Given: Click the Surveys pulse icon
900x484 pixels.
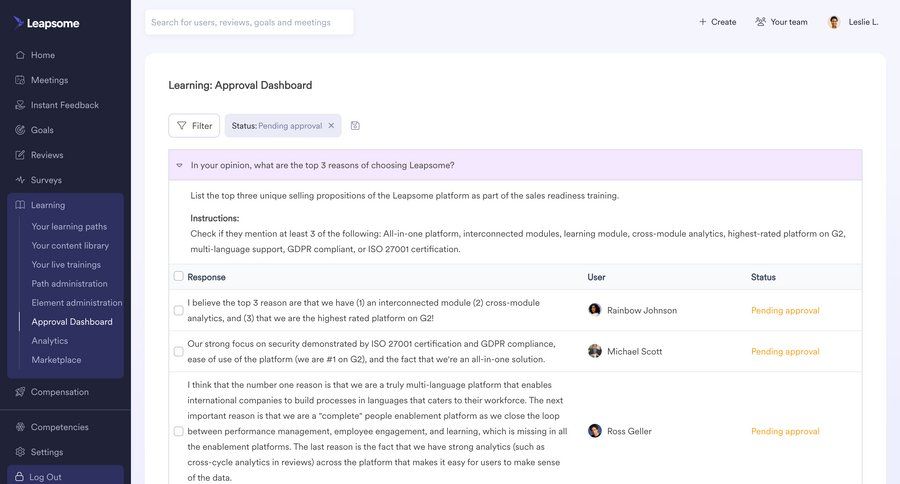Looking at the screenshot, I should coord(20,180).
